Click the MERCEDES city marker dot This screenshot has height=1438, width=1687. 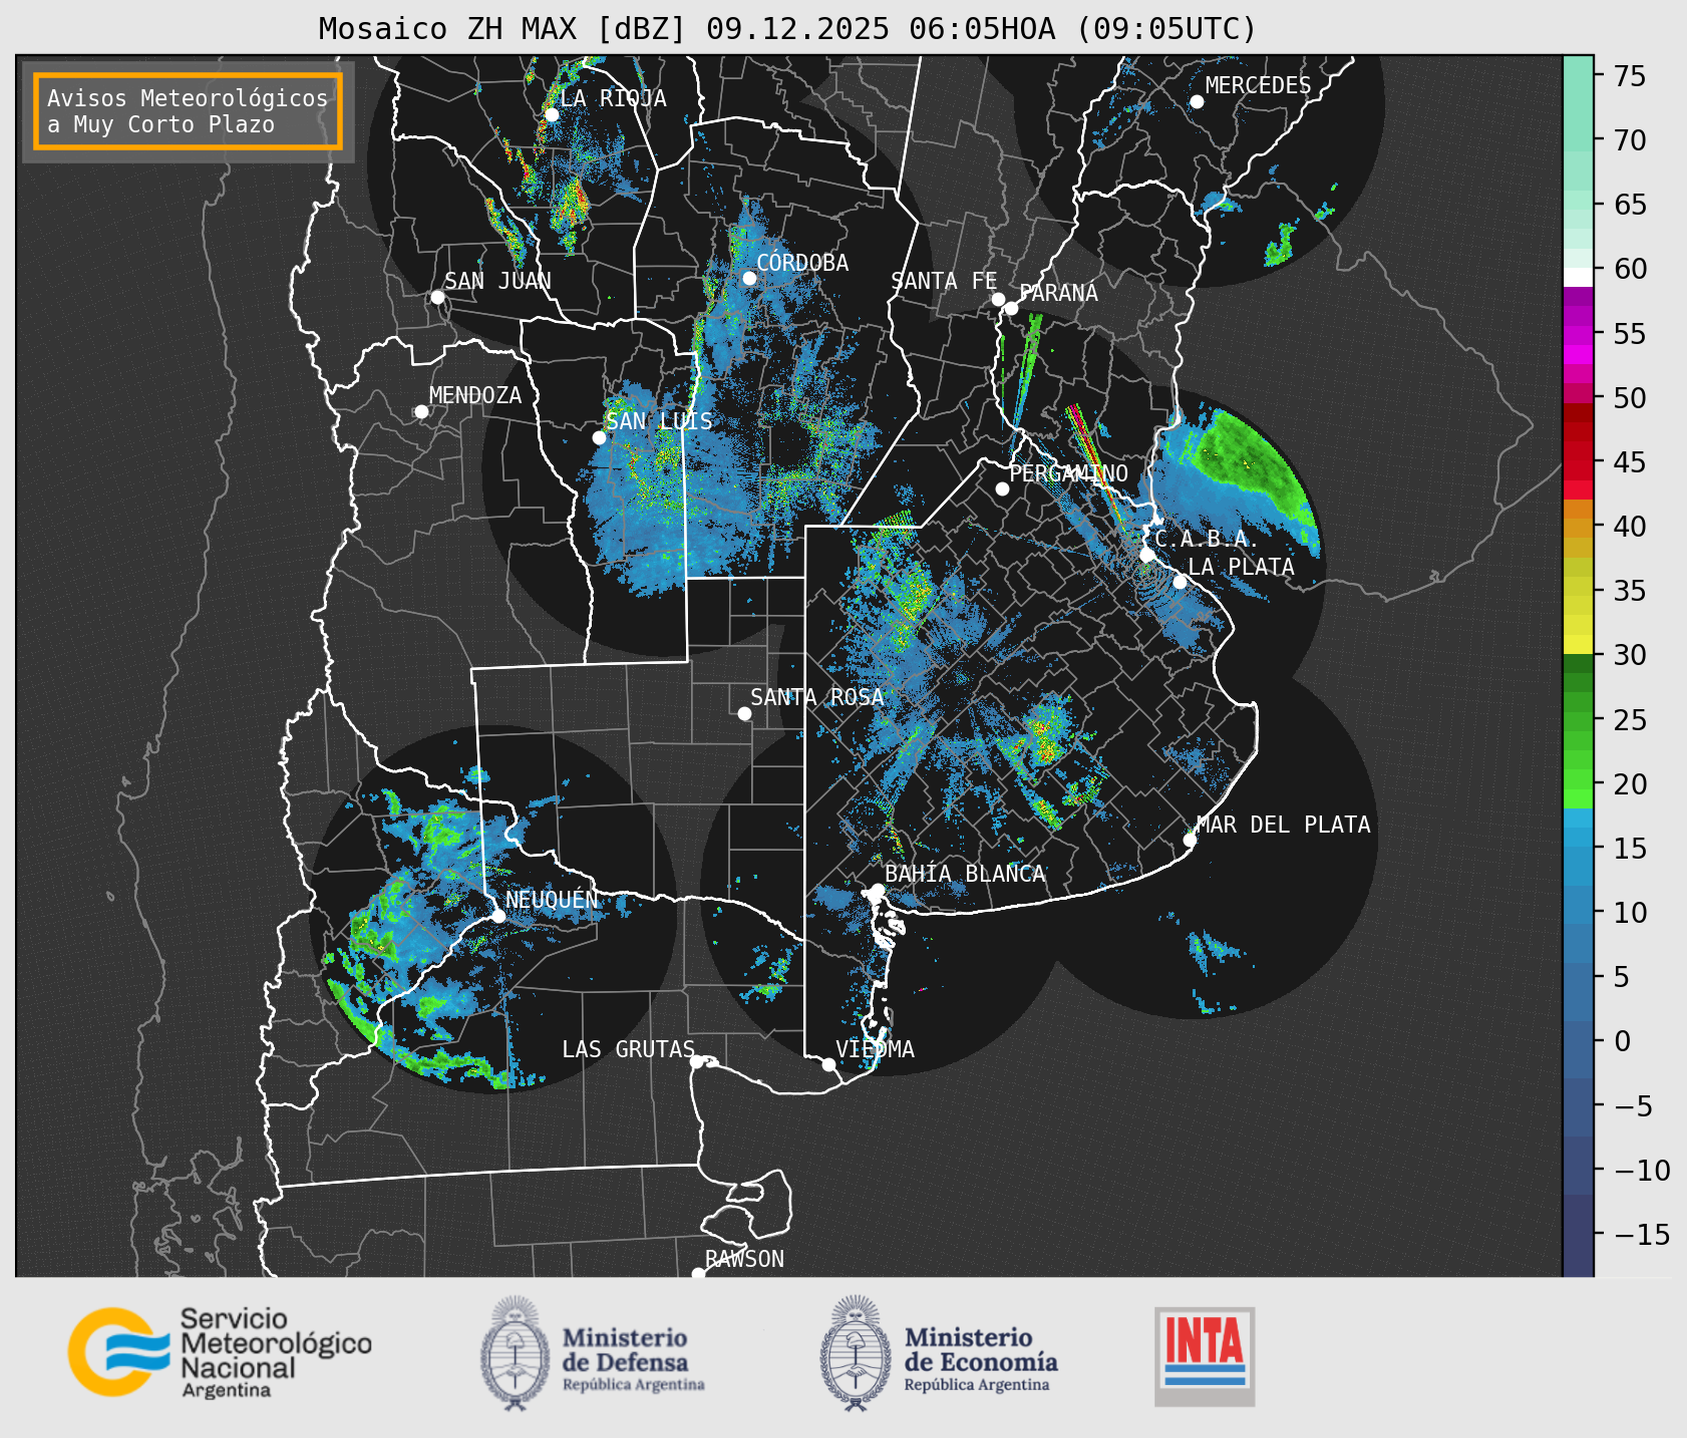tap(1196, 102)
